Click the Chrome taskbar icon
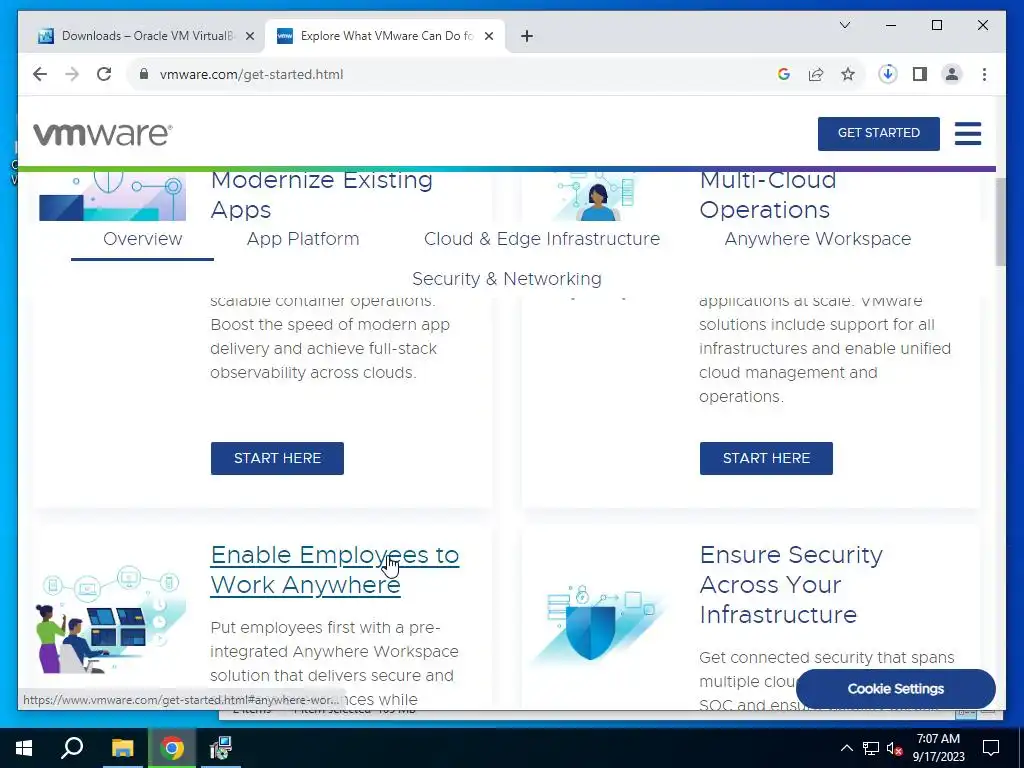Image resolution: width=1024 pixels, height=768 pixels. [x=172, y=748]
